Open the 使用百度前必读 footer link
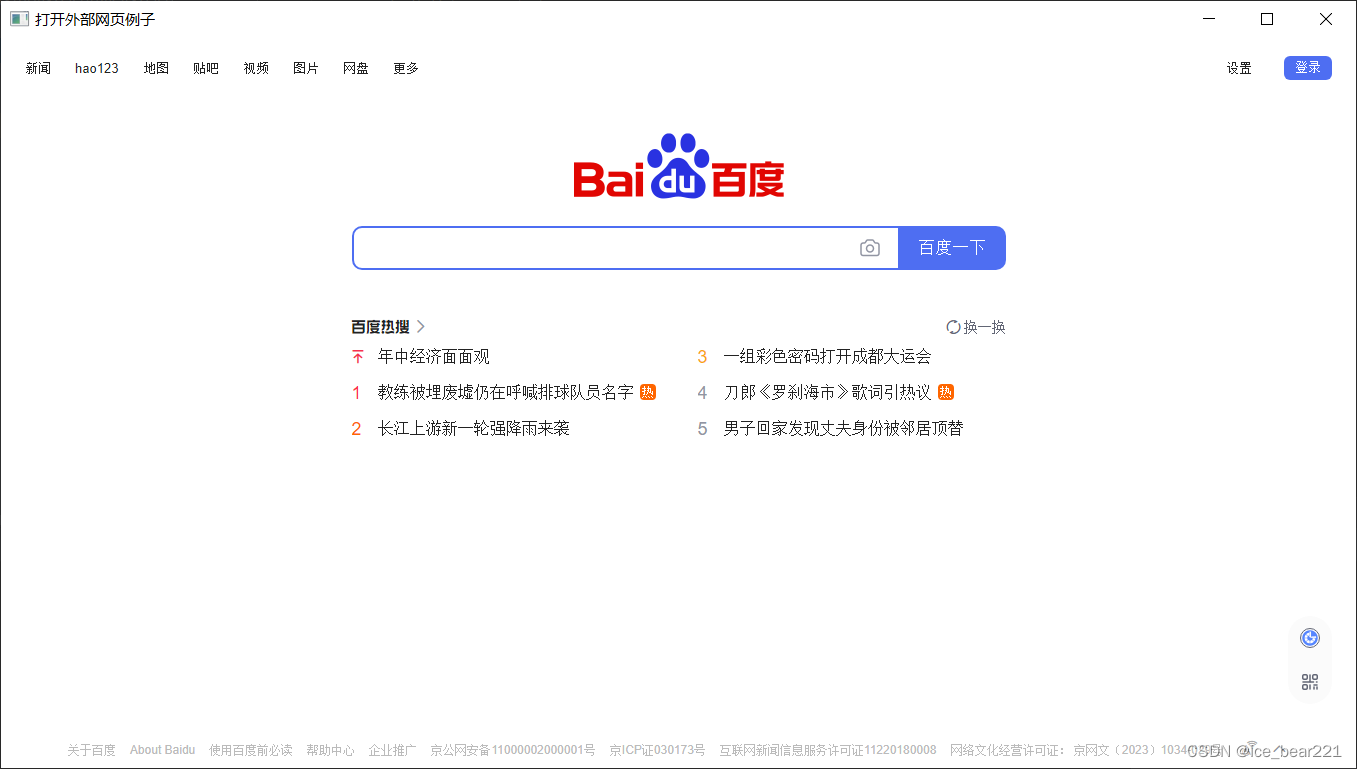The height and width of the screenshot is (769, 1357). pos(251,750)
